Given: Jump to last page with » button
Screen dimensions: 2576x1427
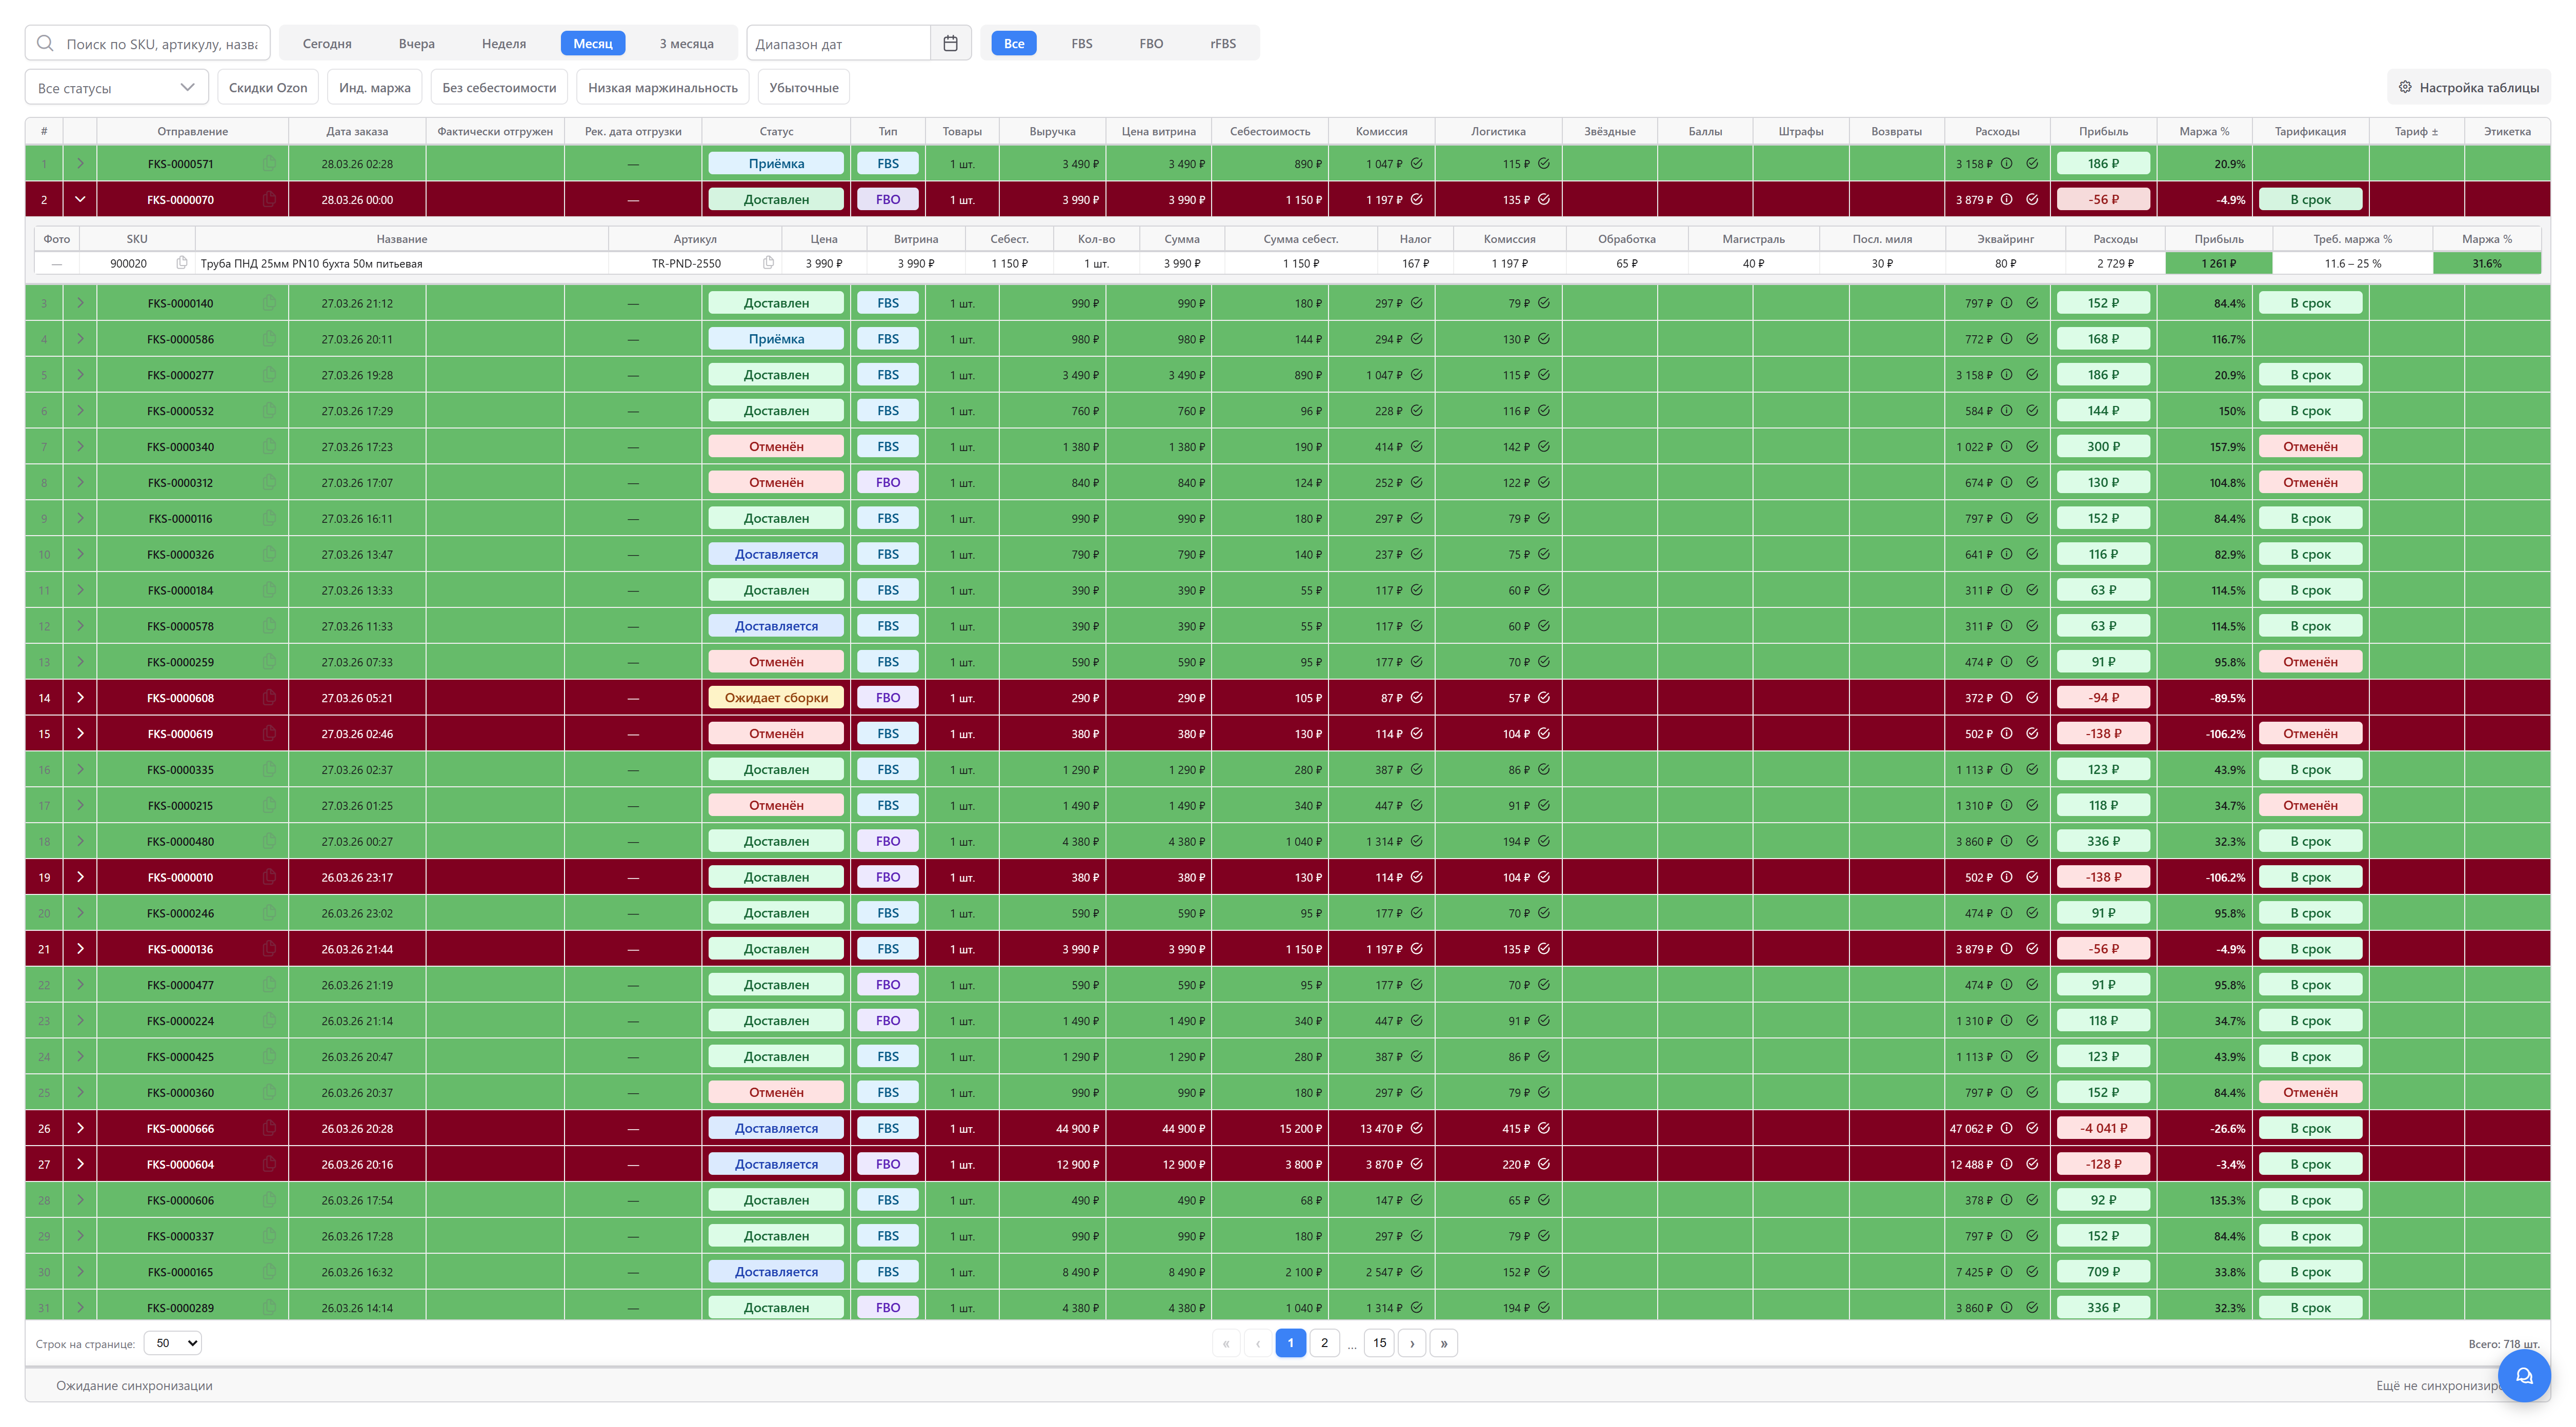Looking at the screenshot, I should pos(1443,1343).
